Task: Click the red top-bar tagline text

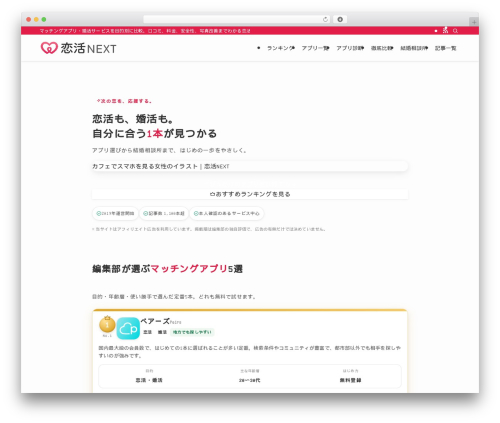Action: pyautogui.click(x=145, y=31)
